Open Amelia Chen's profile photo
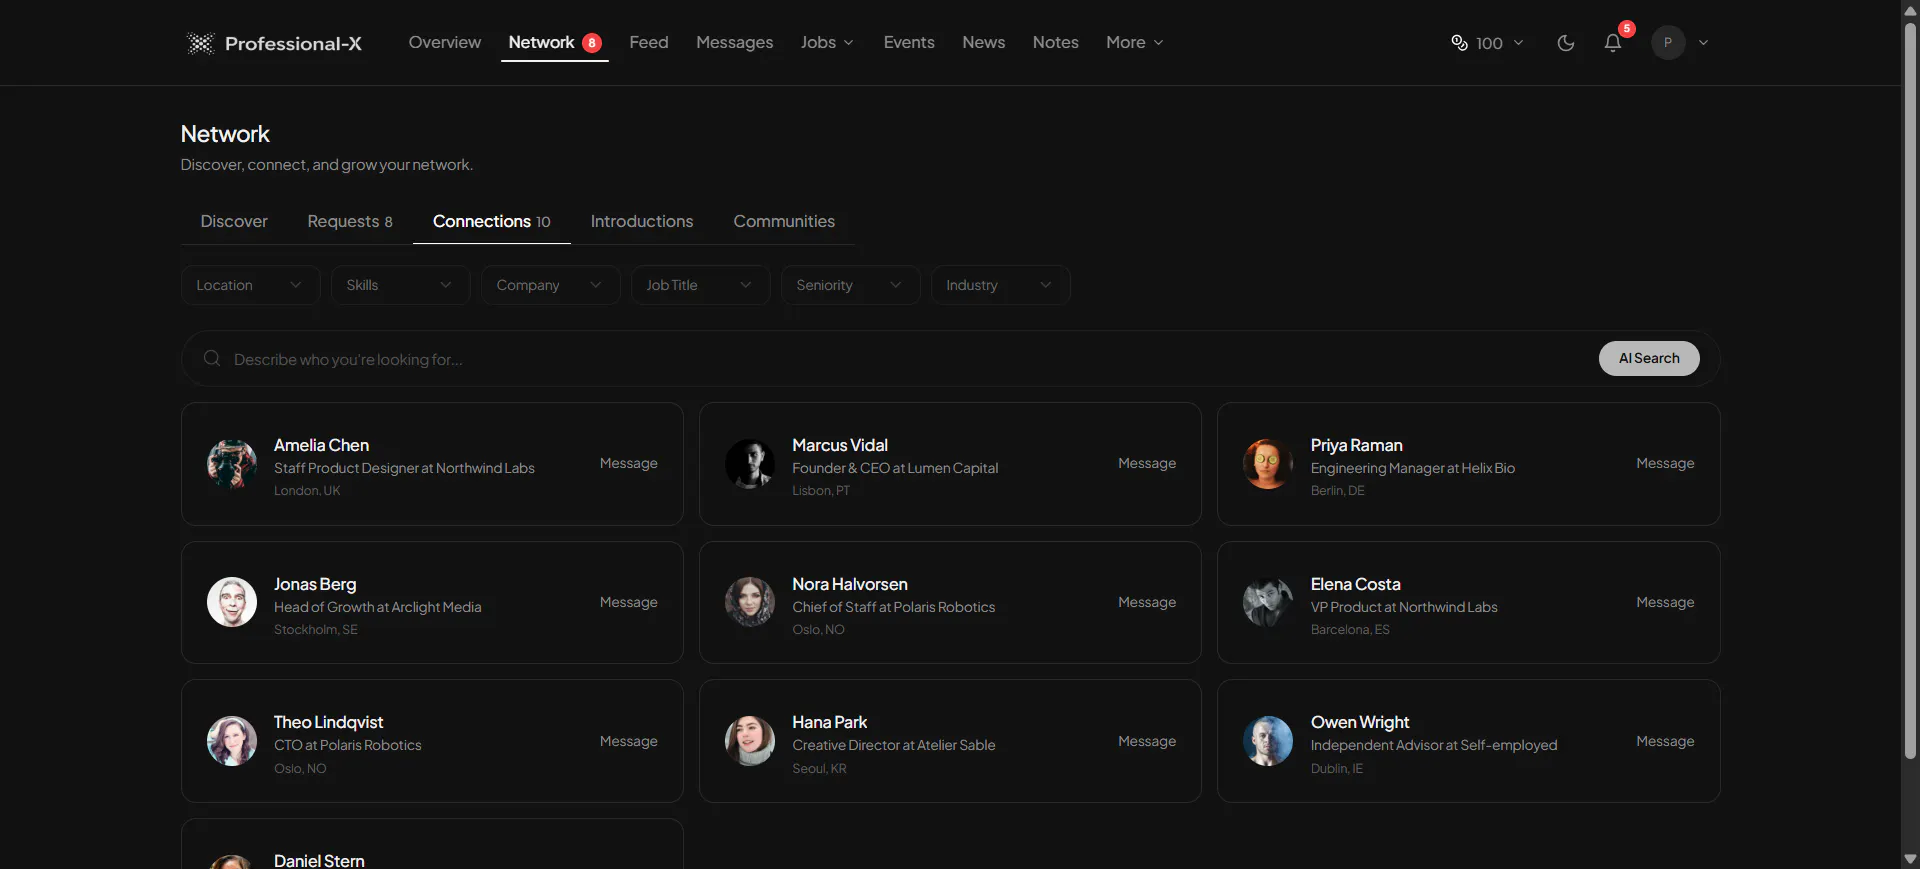The image size is (1920, 869). click(x=232, y=464)
